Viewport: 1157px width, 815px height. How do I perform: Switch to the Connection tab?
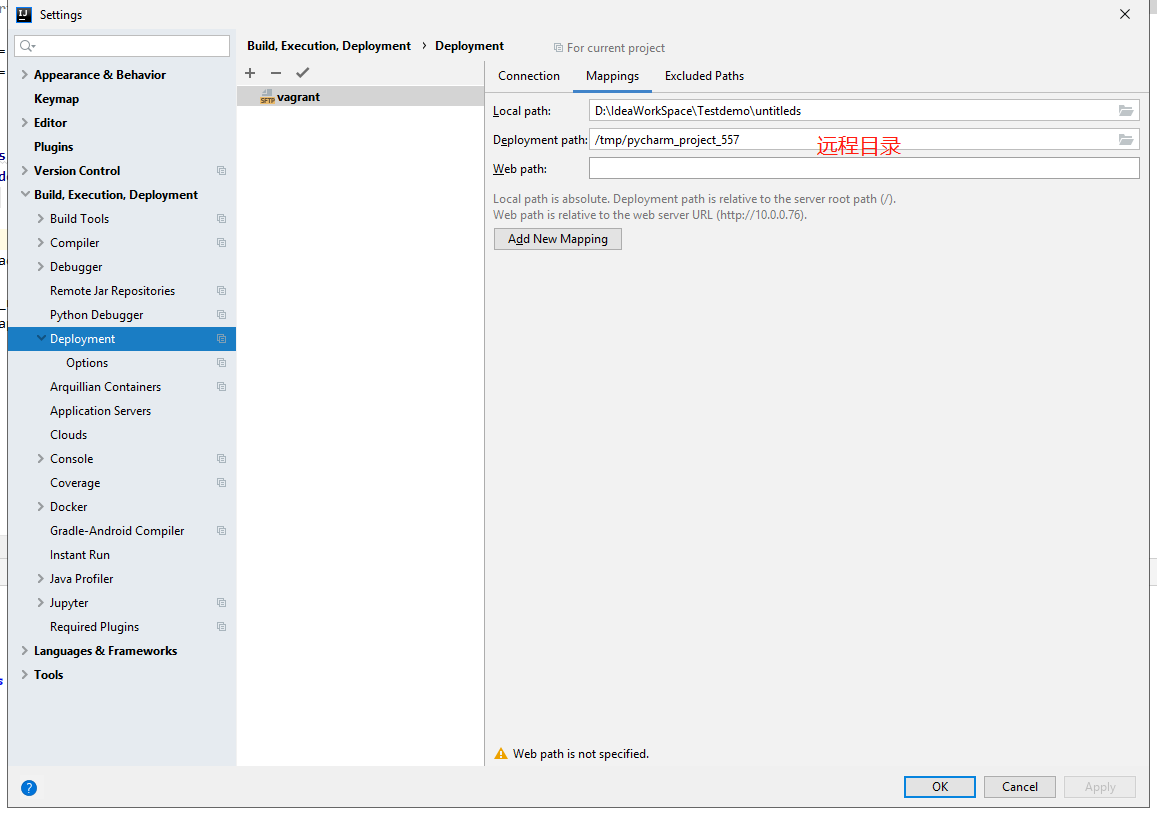pos(528,76)
